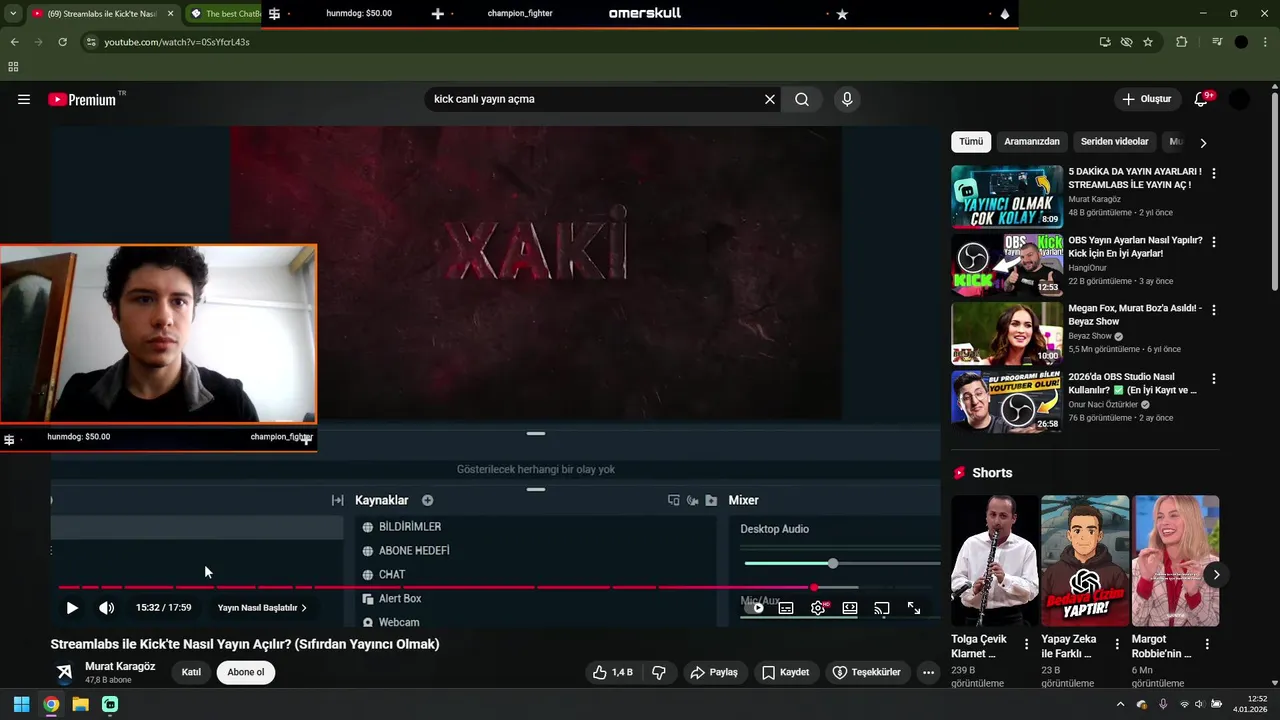Open the third-party cookie eye icon

pyautogui.click(x=1126, y=42)
